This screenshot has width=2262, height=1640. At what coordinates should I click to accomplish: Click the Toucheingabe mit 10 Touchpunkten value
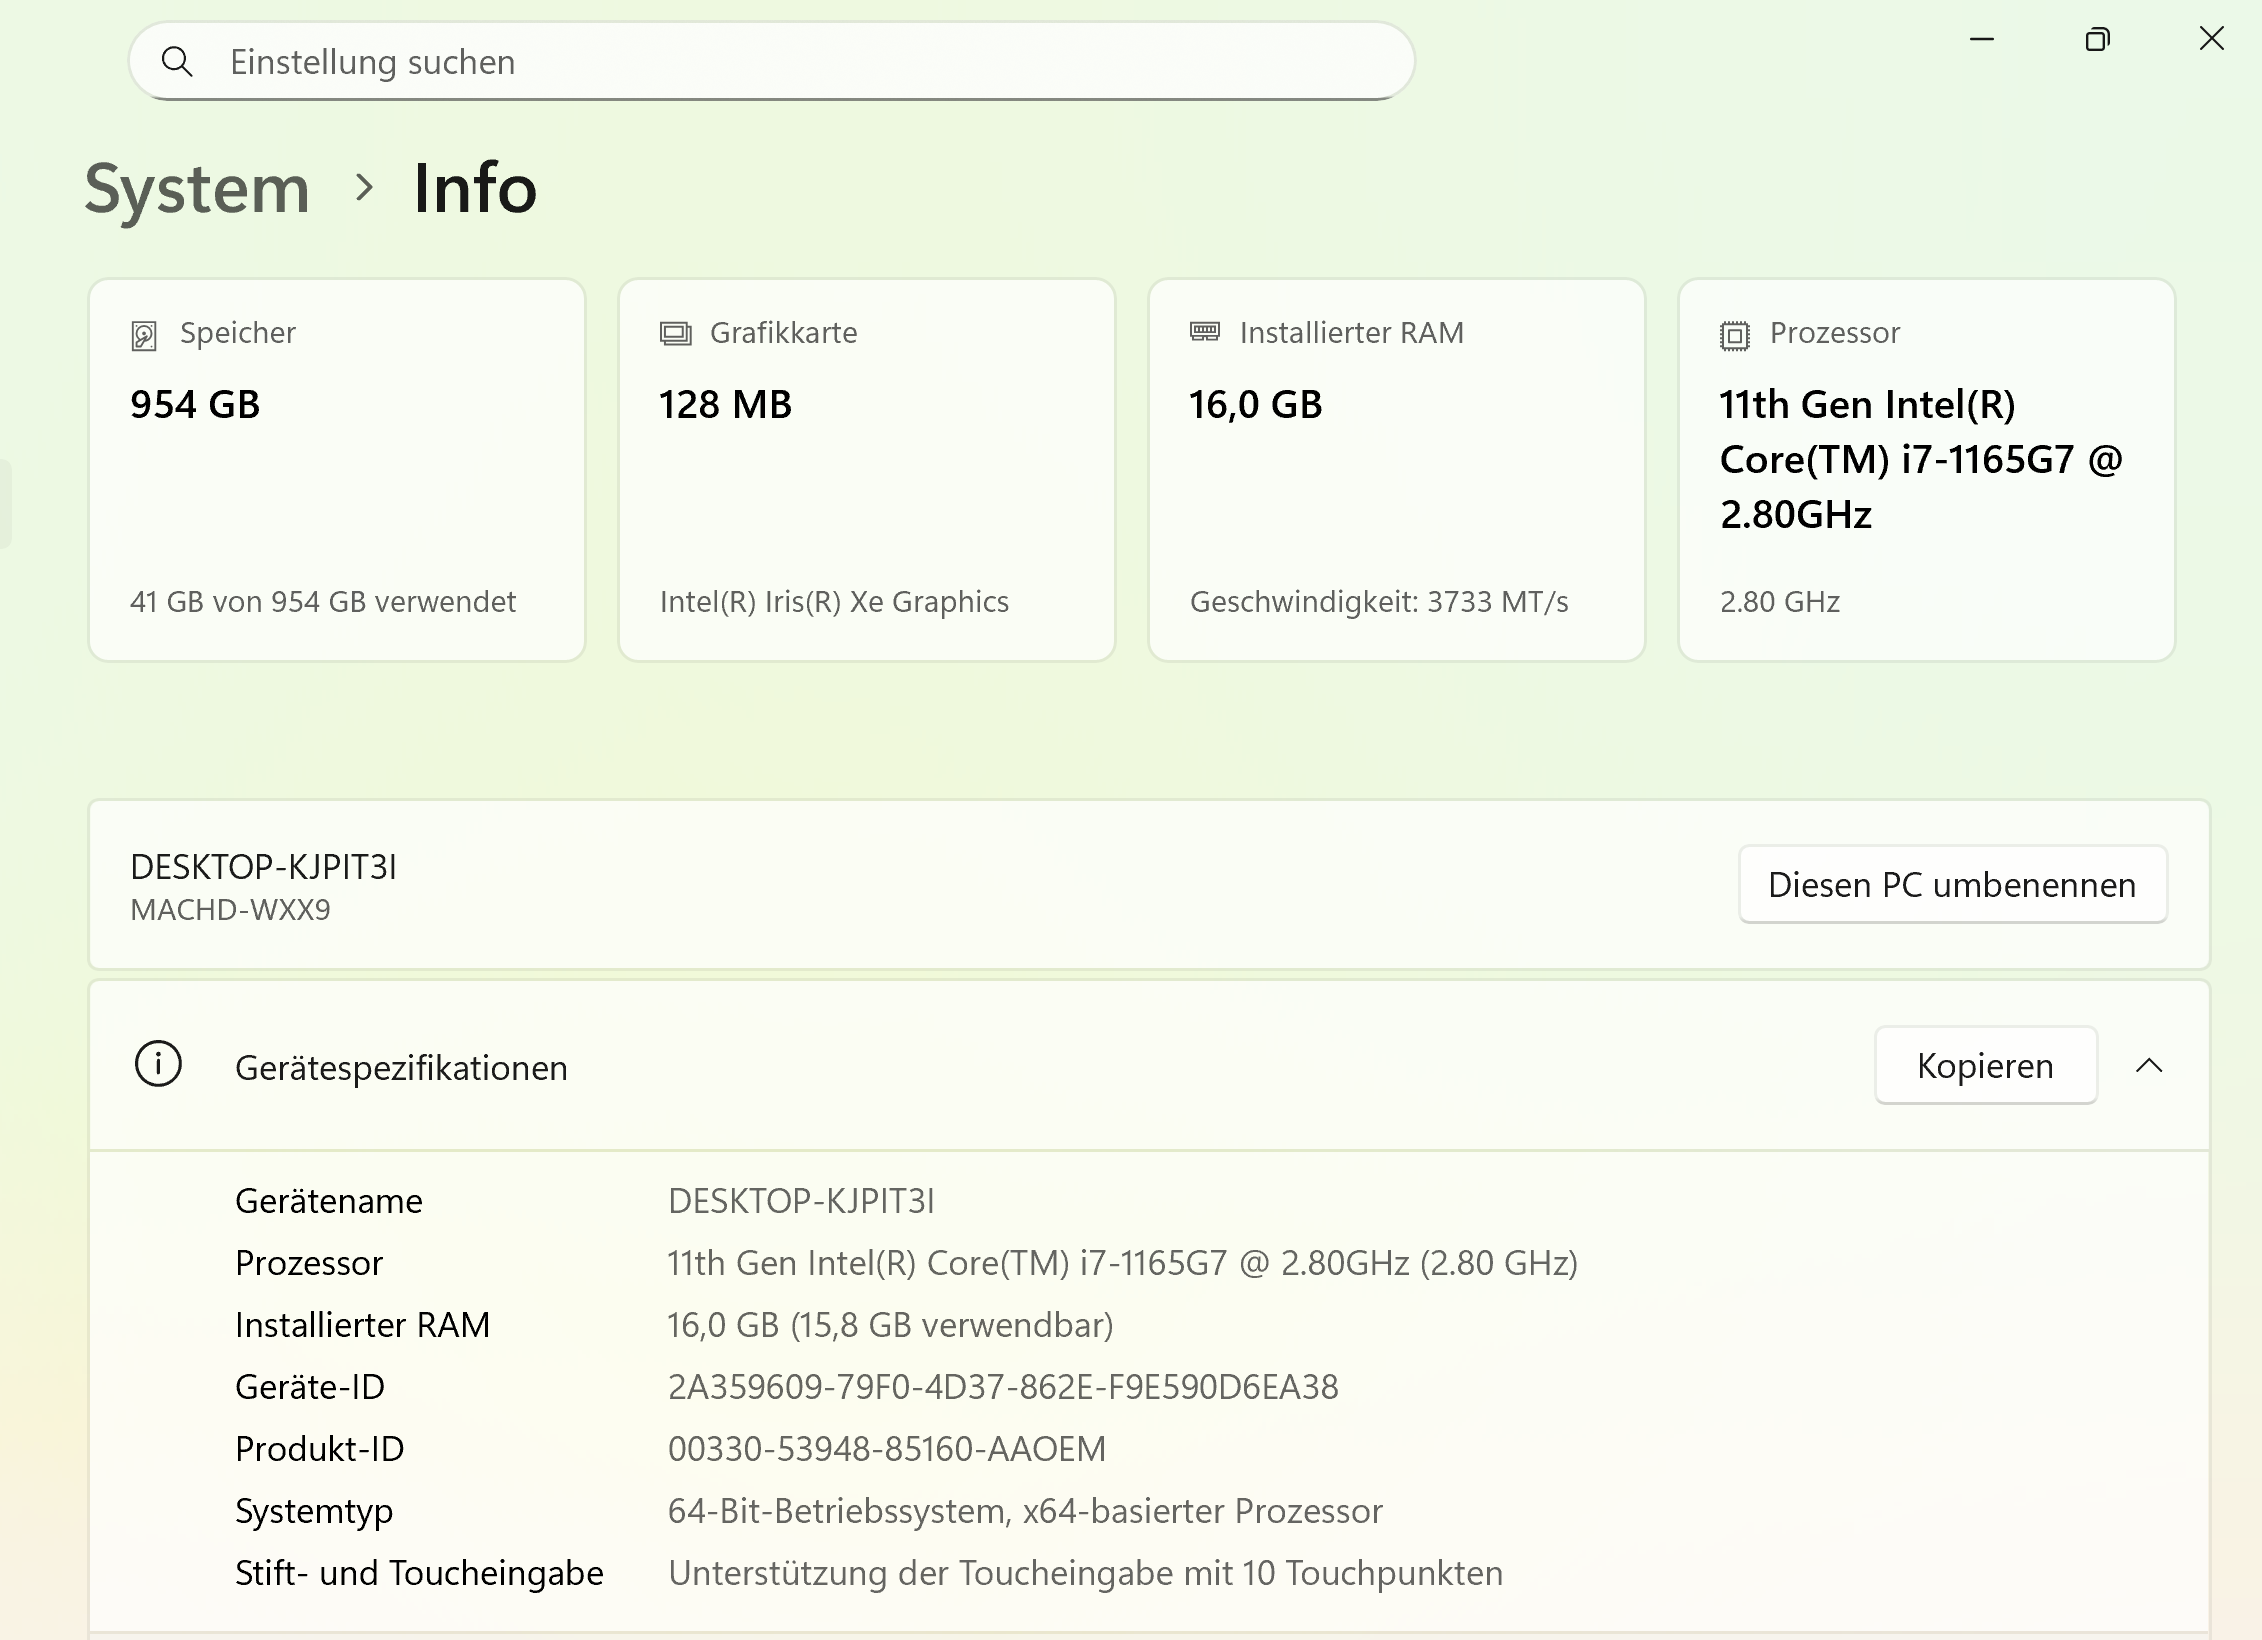click(x=1085, y=1573)
